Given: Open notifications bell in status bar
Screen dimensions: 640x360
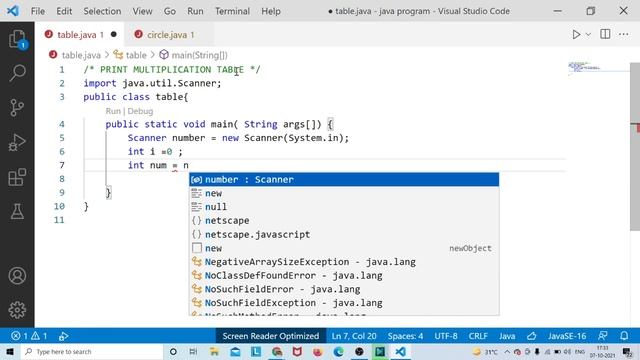Looking at the screenshot, I should pos(624,336).
